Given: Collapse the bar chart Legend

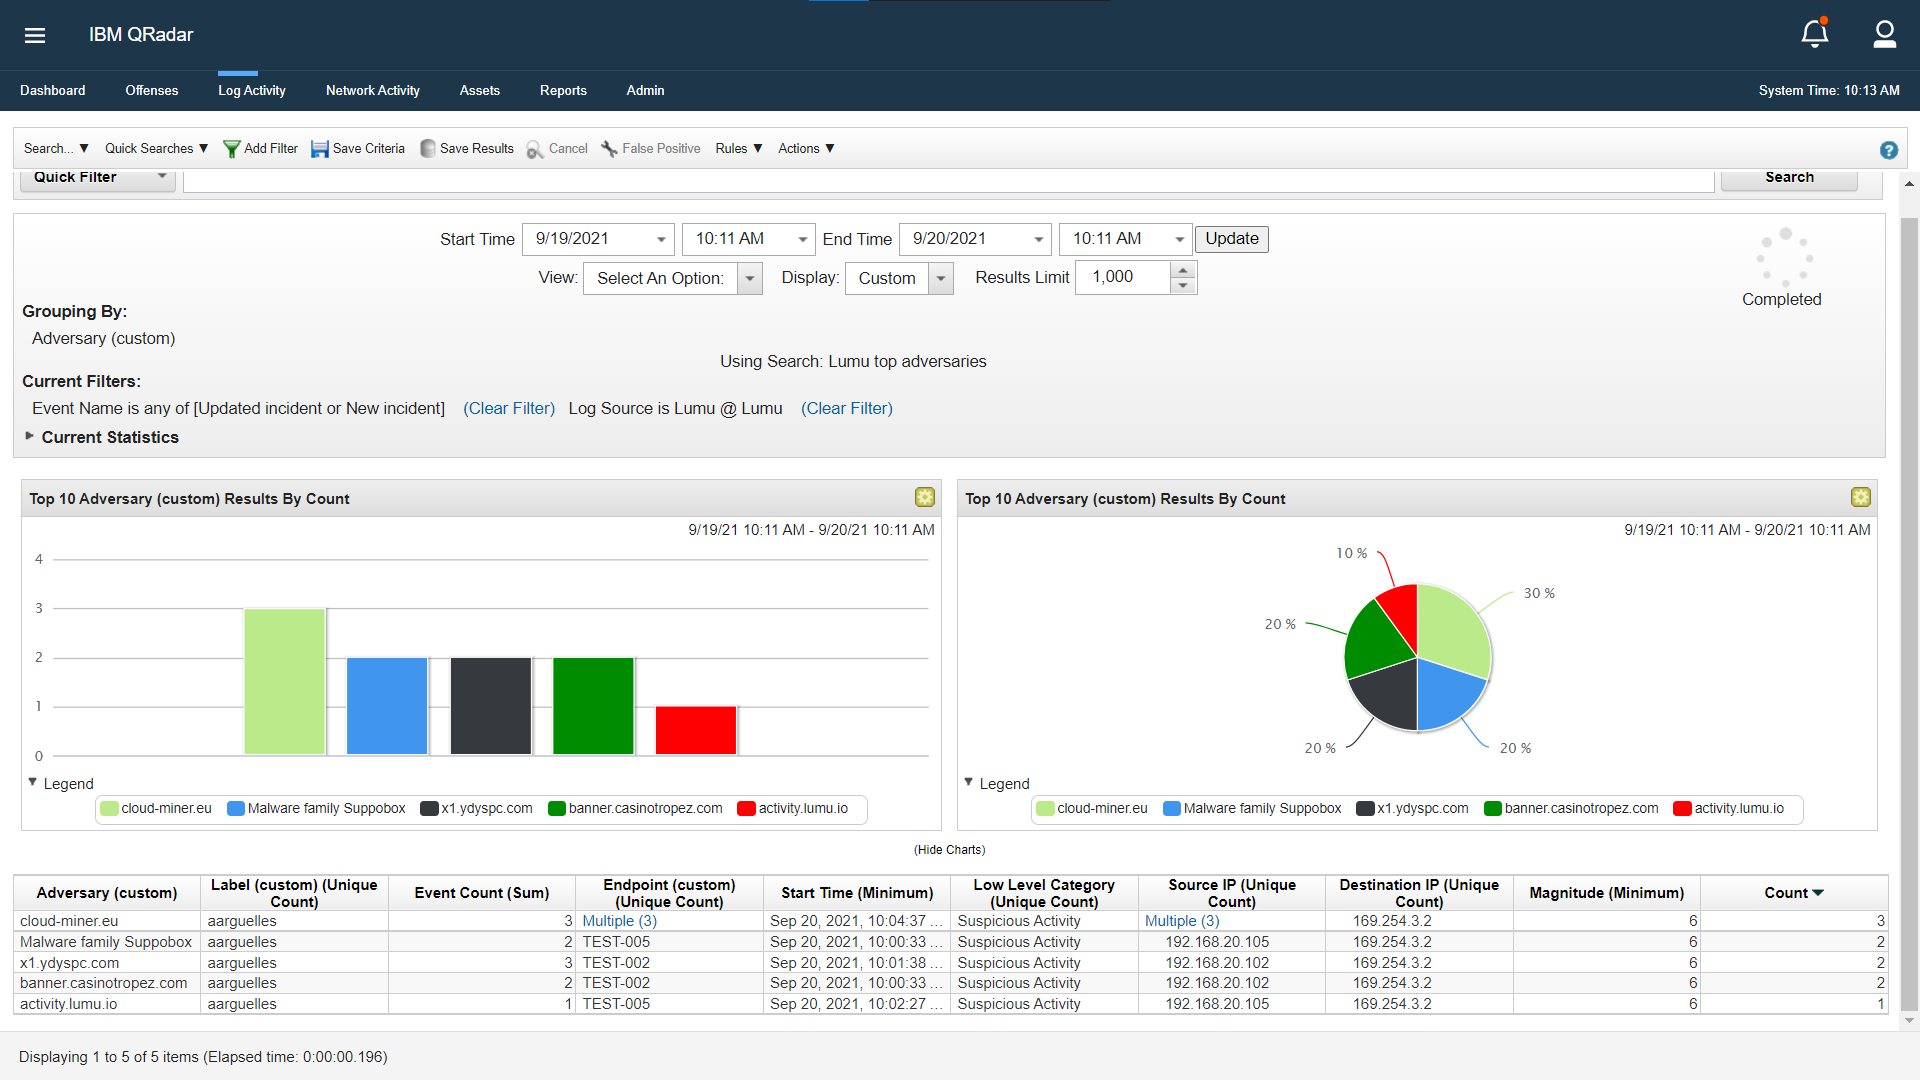Looking at the screenshot, I should pos(33,782).
